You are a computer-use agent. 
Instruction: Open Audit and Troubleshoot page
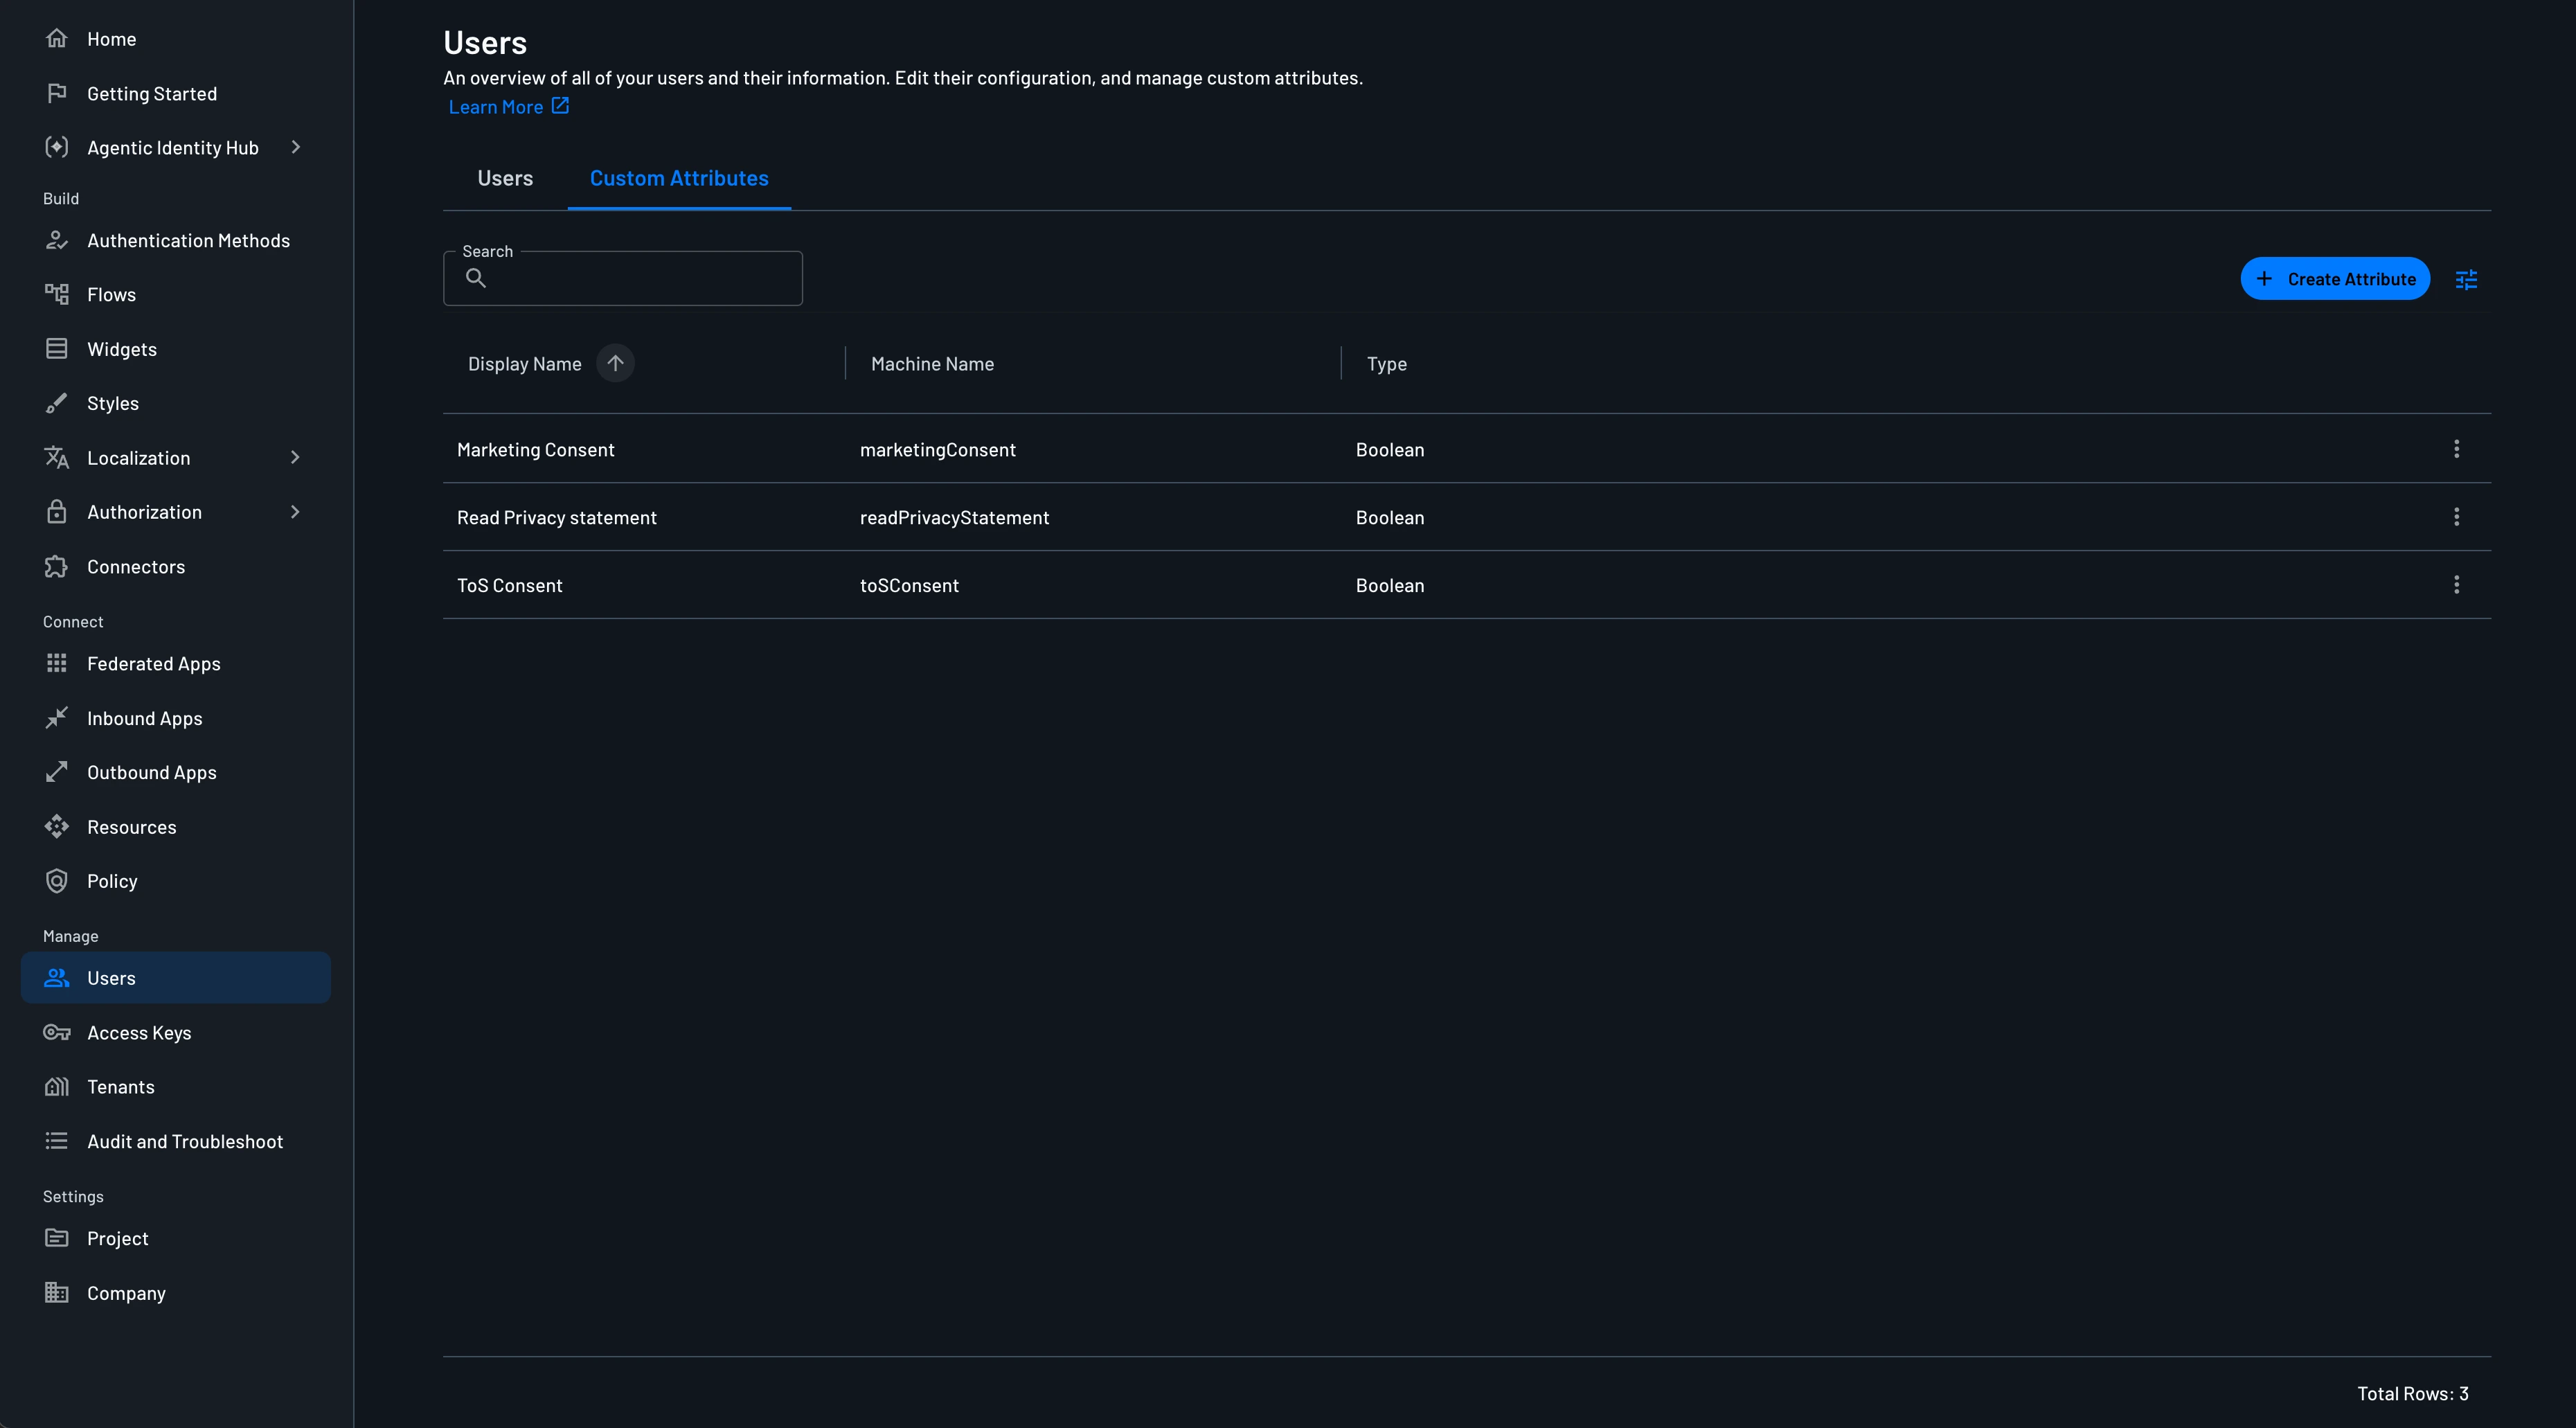(x=175, y=1141)
